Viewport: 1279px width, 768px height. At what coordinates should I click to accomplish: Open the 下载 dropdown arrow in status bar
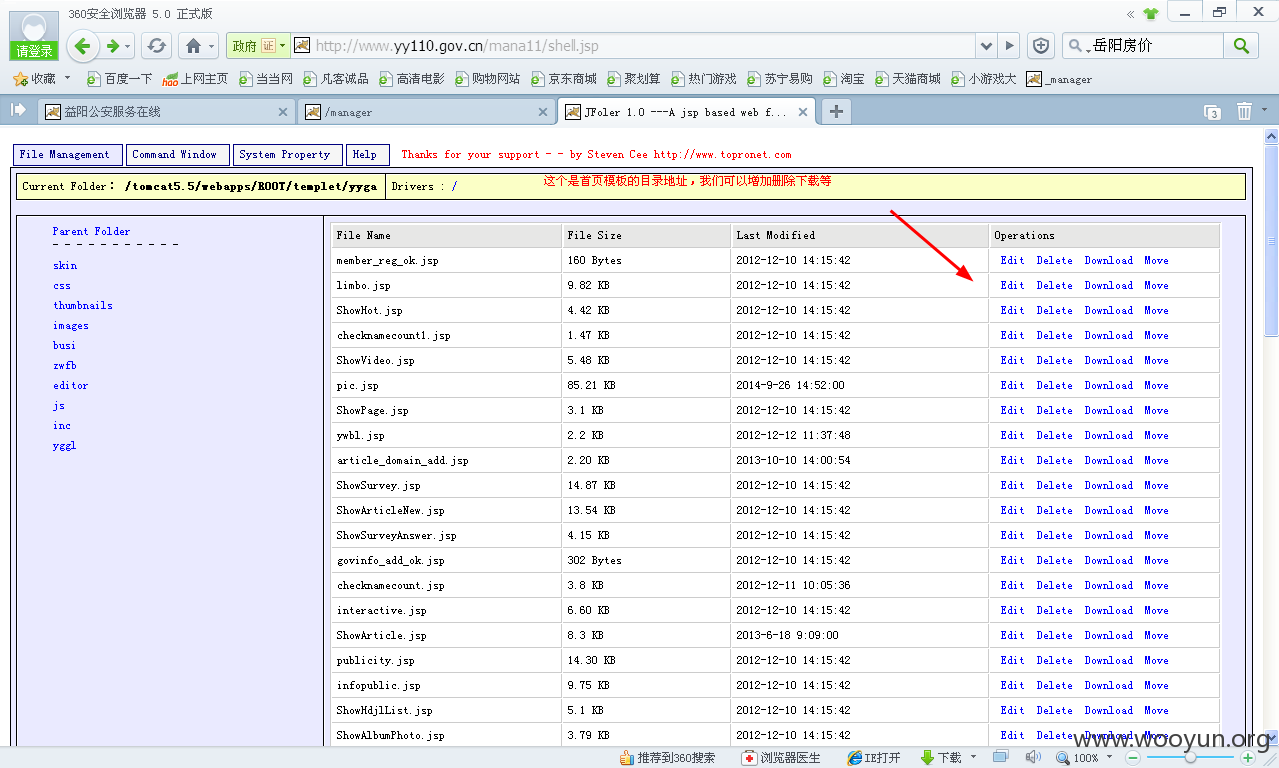tap(972, 758)
